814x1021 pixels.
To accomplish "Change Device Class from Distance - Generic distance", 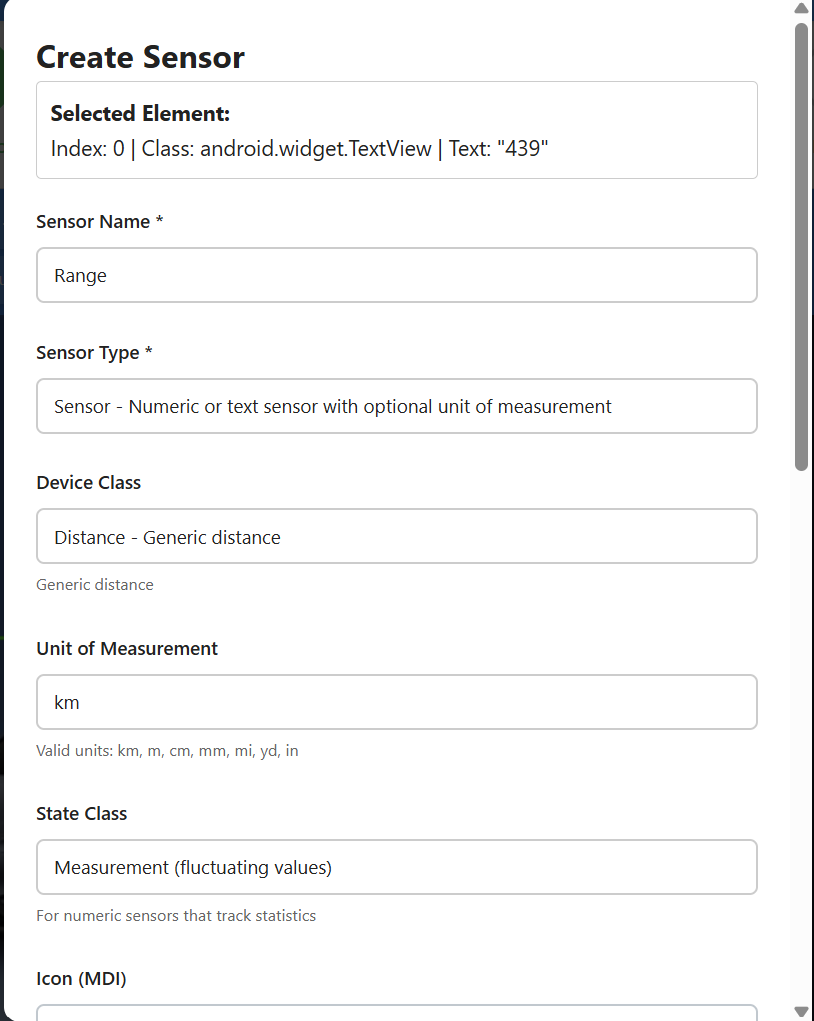I will click(x=396, y=536).
